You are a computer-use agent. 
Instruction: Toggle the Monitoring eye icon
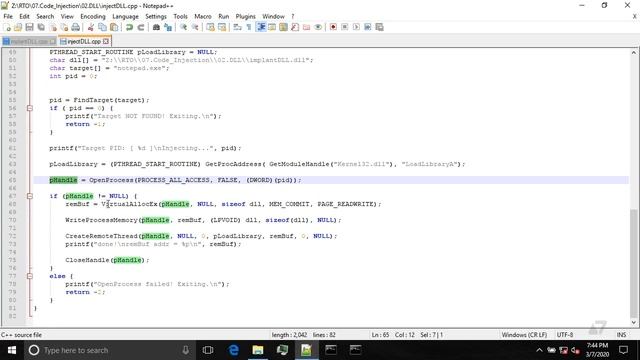[318, 27]
